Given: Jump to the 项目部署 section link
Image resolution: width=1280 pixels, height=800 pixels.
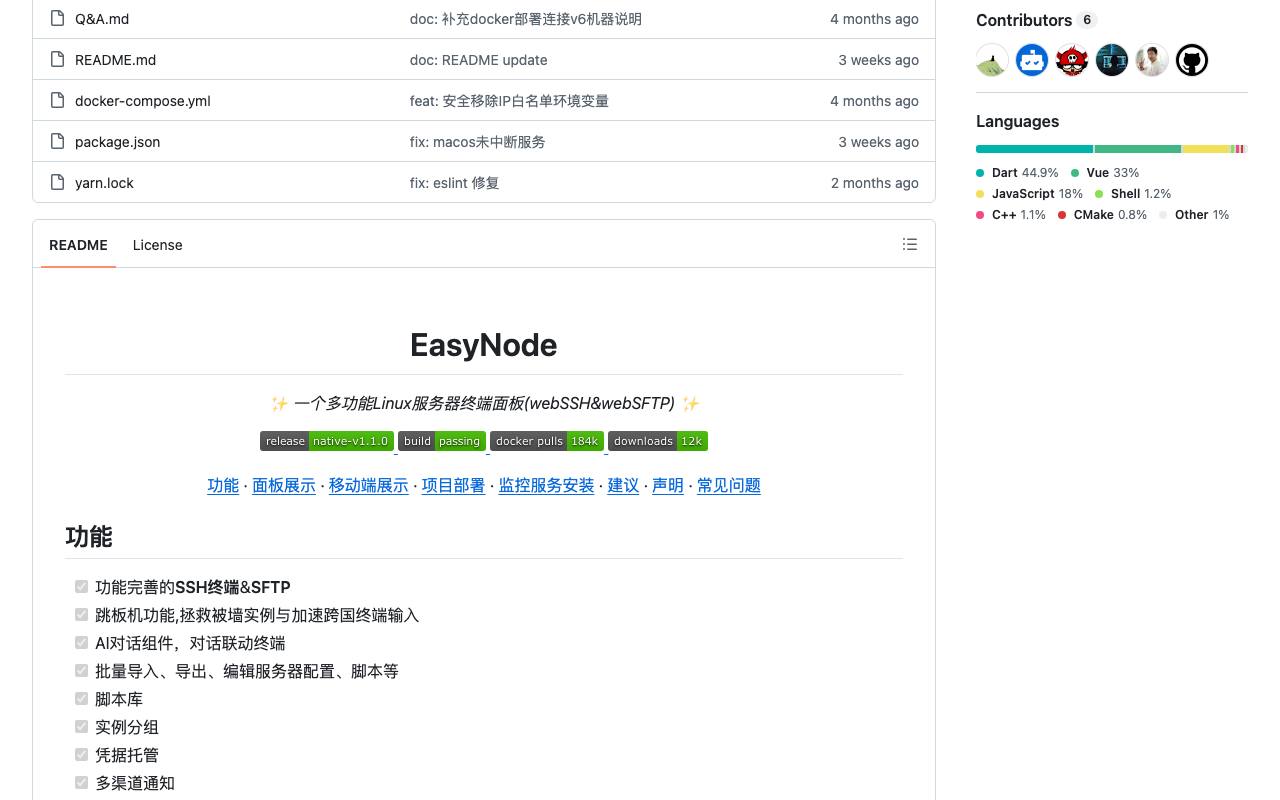Looking at the screenshot, I should (x=453, y=485).
